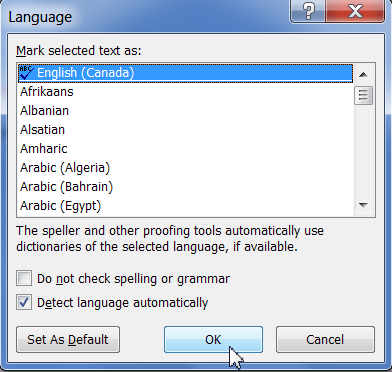392x372 pixels.
Task: Click the language list scrollbar thumb
Action: [x=364, y=96]
